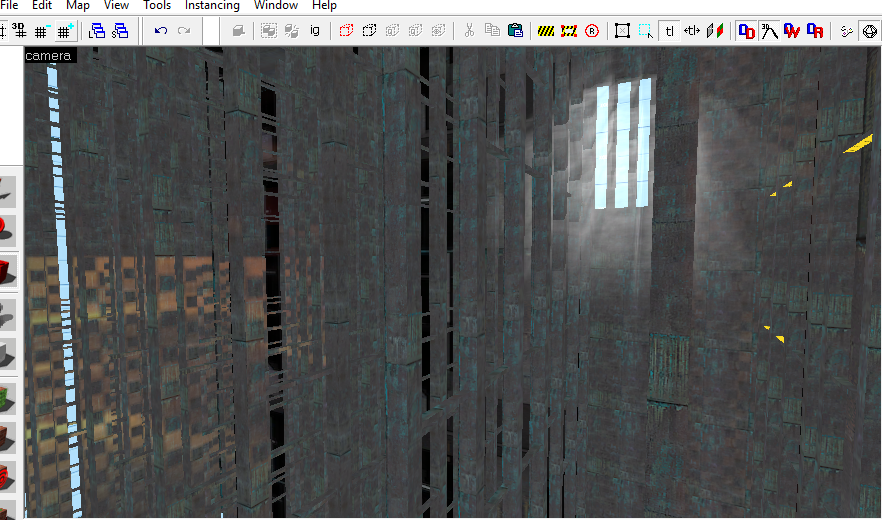Open the View menu
This screenshot has height=520, width=882.
(116, 6)
